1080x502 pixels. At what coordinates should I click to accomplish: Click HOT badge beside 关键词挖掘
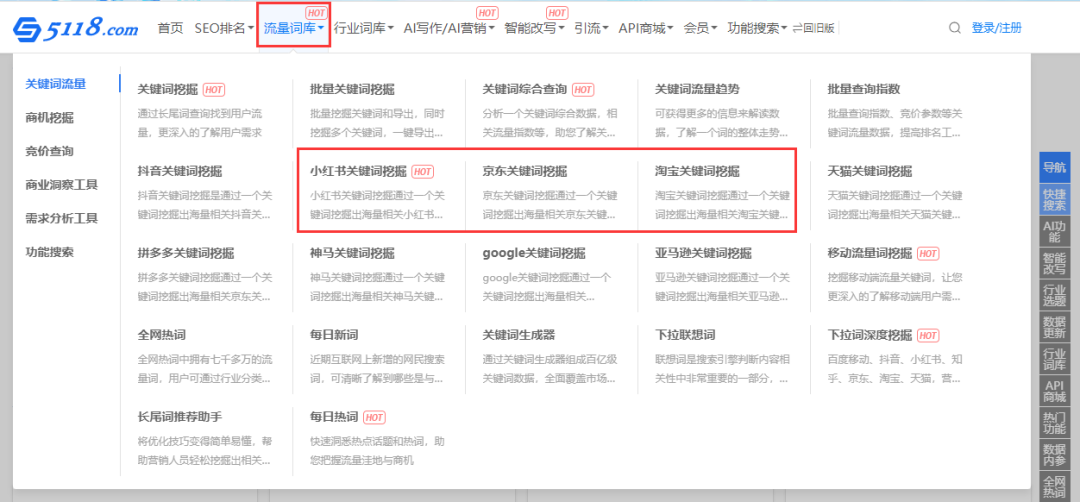pos(214,90)
